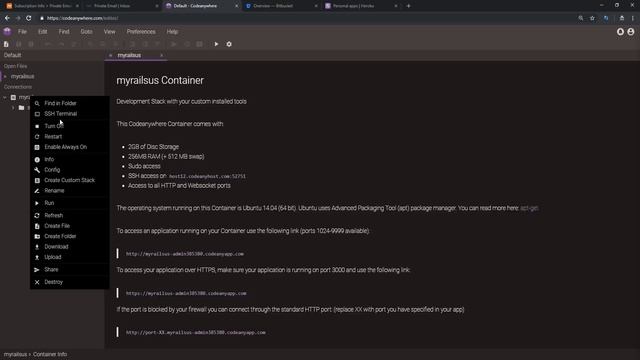Choose Create Folder in context menu
640x360 pixels.
tap(69, 236)
